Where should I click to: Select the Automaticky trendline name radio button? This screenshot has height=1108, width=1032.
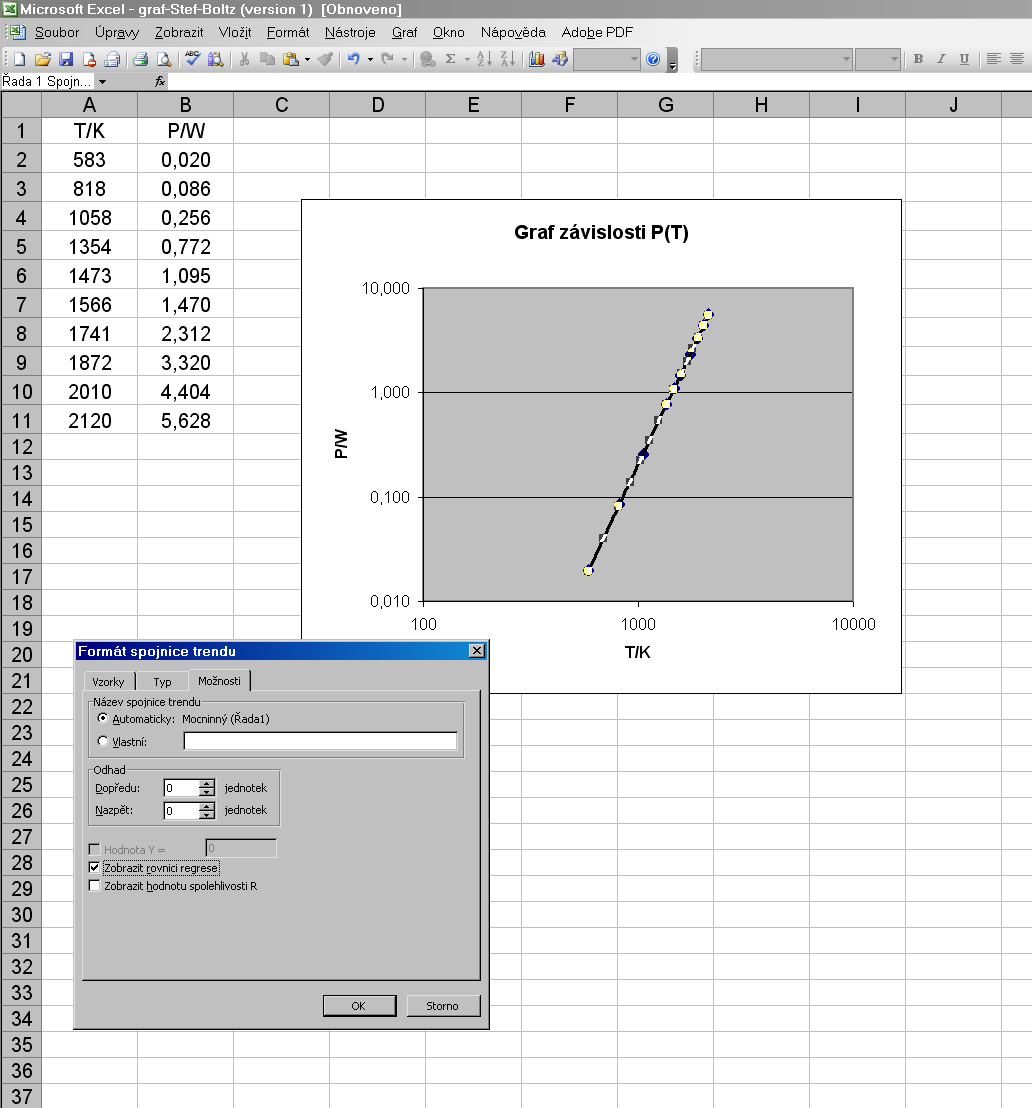point(103,718)
